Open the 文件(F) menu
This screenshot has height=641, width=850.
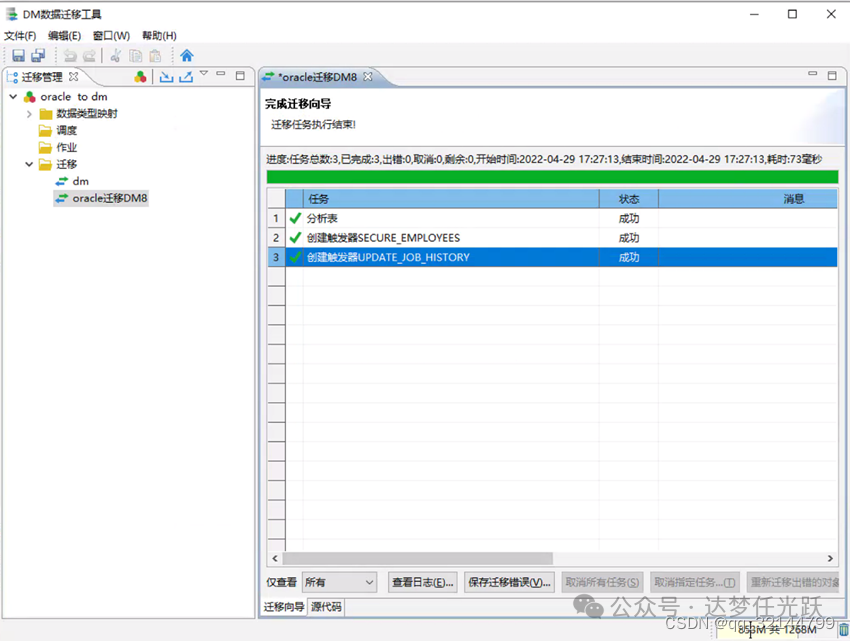(x=20, y=36)
